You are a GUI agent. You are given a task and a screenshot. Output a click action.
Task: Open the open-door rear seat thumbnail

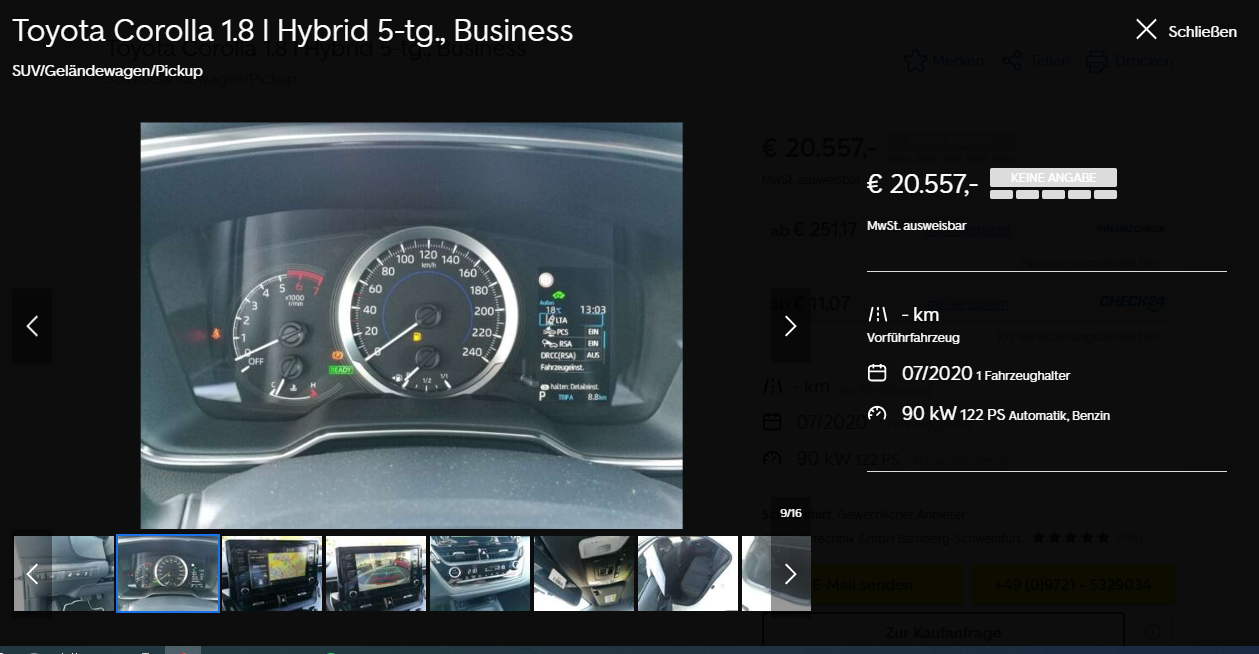click(688, 573)
